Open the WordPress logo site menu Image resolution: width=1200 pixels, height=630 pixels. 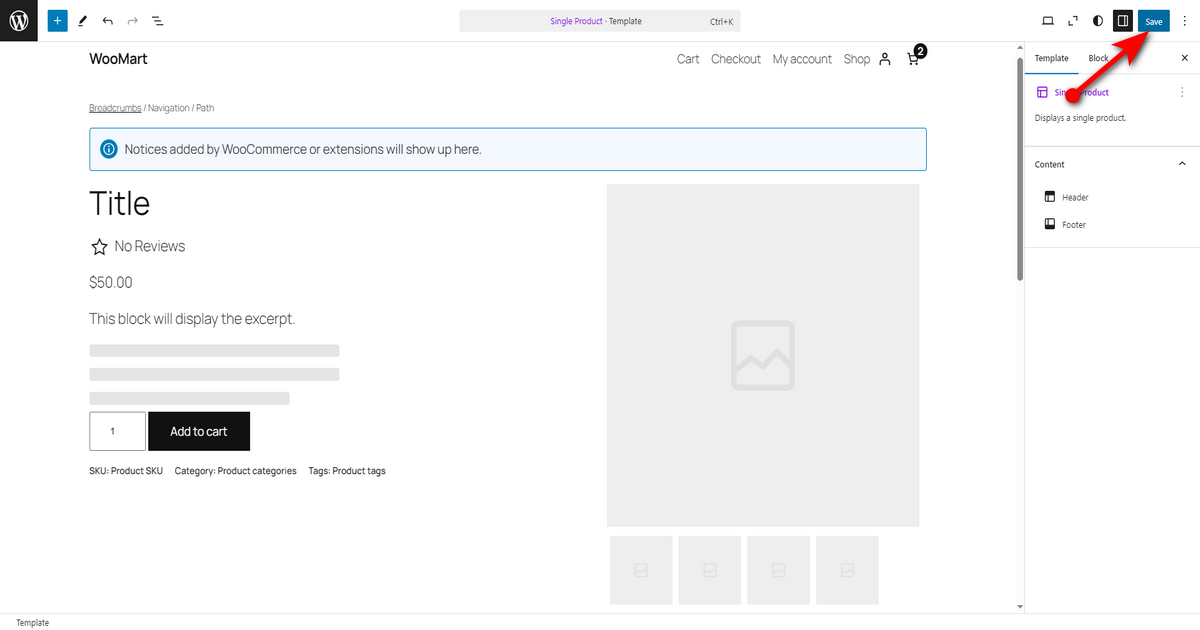point(19,20)
